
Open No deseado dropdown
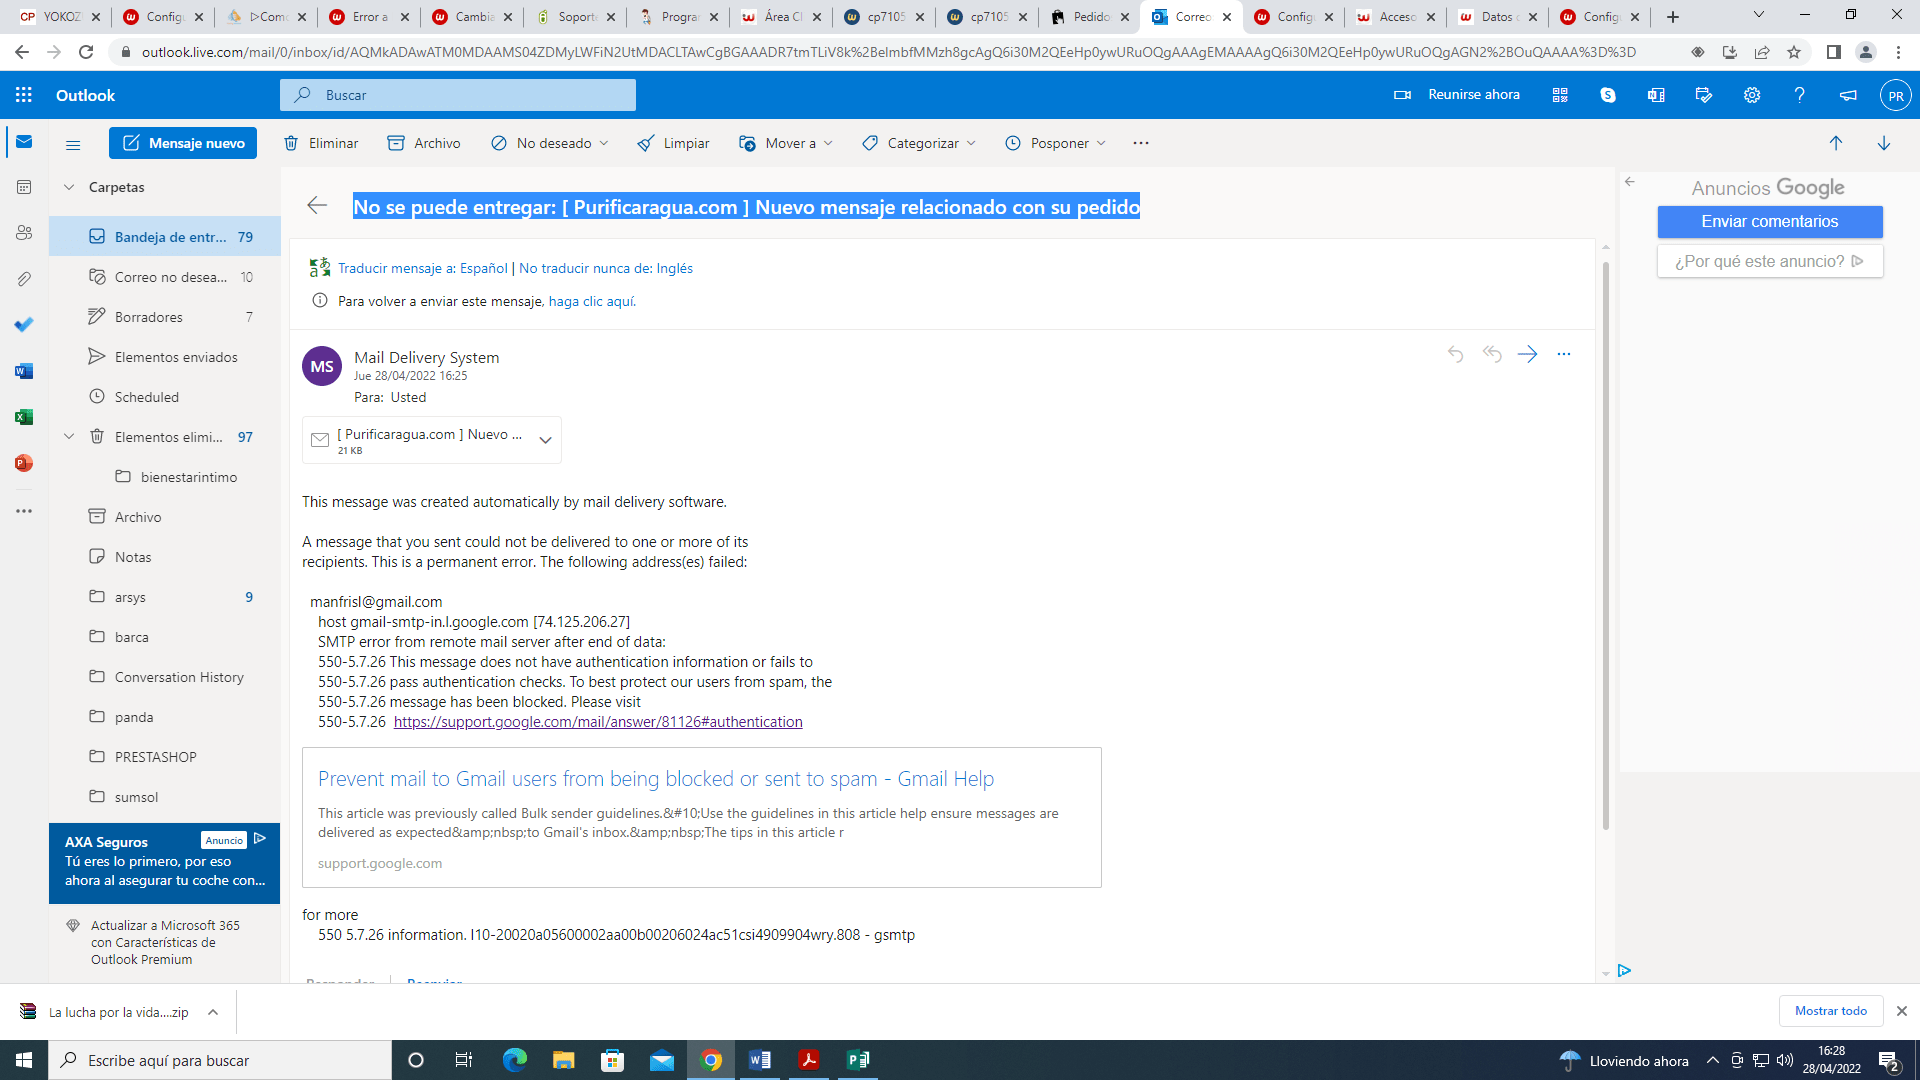pyautogui.click(x=549, y=143)
